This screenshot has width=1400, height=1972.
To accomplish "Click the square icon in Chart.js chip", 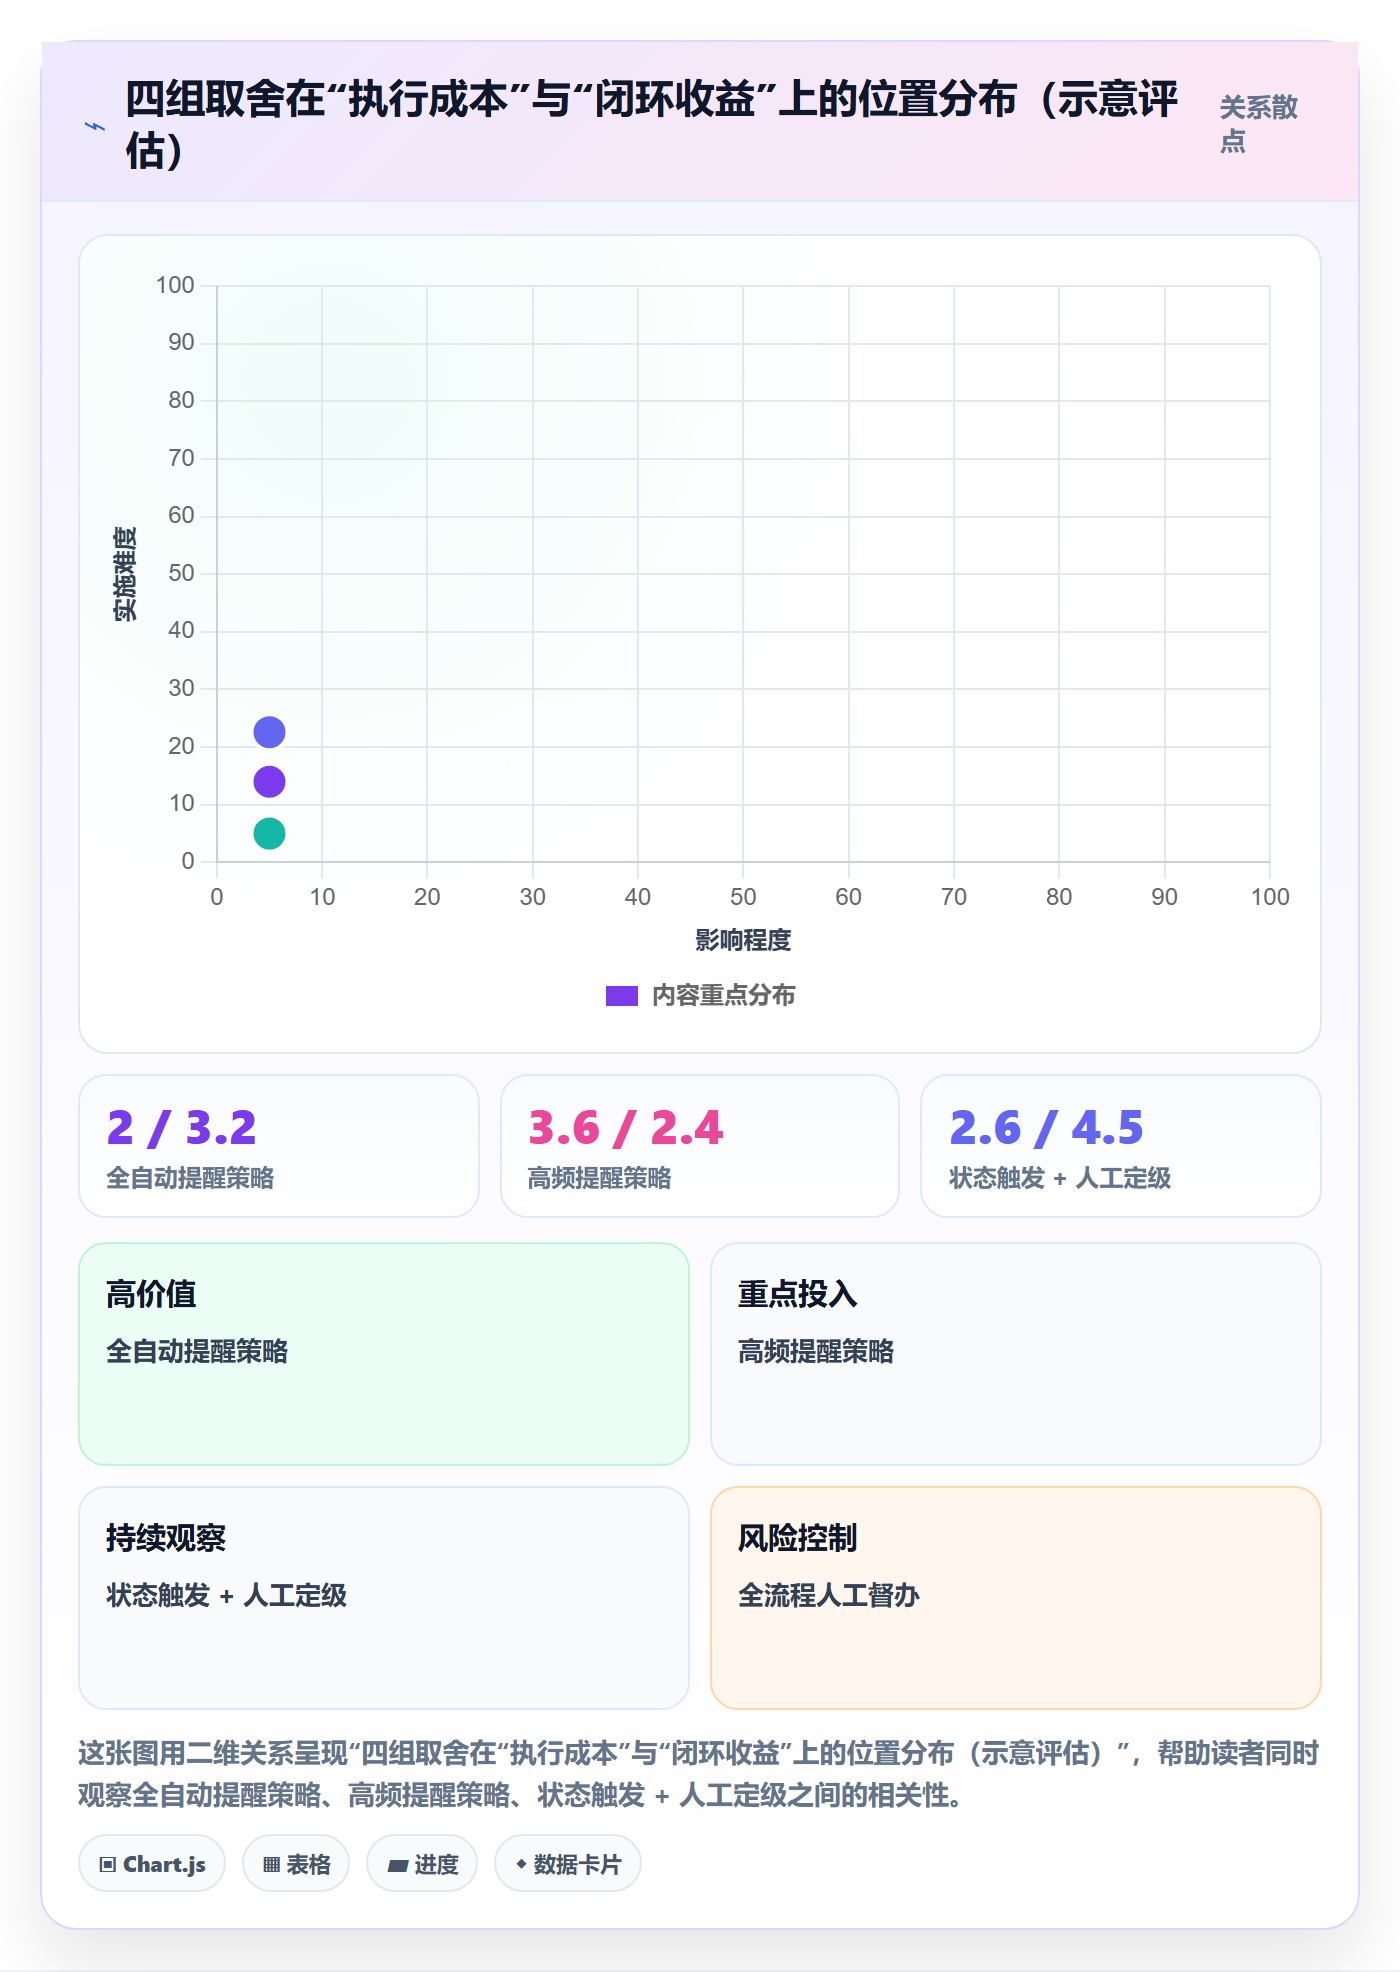I will [x=108, y=1865].
